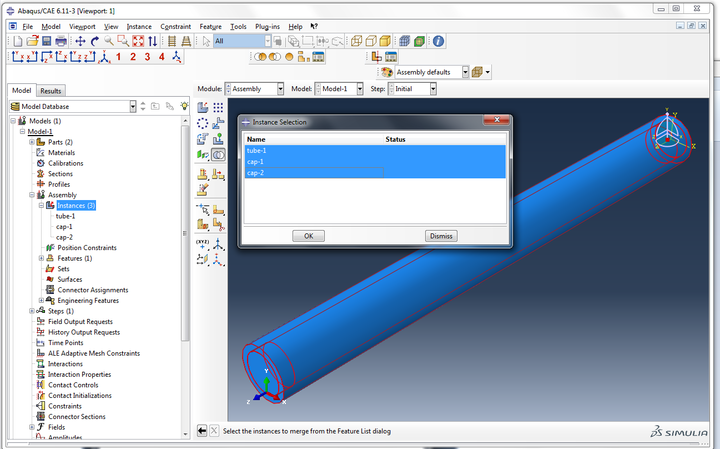This screenshot has width=720, height=449.
Task: Activate the Merge/Cut Instances tool
Action: [219, 155]
